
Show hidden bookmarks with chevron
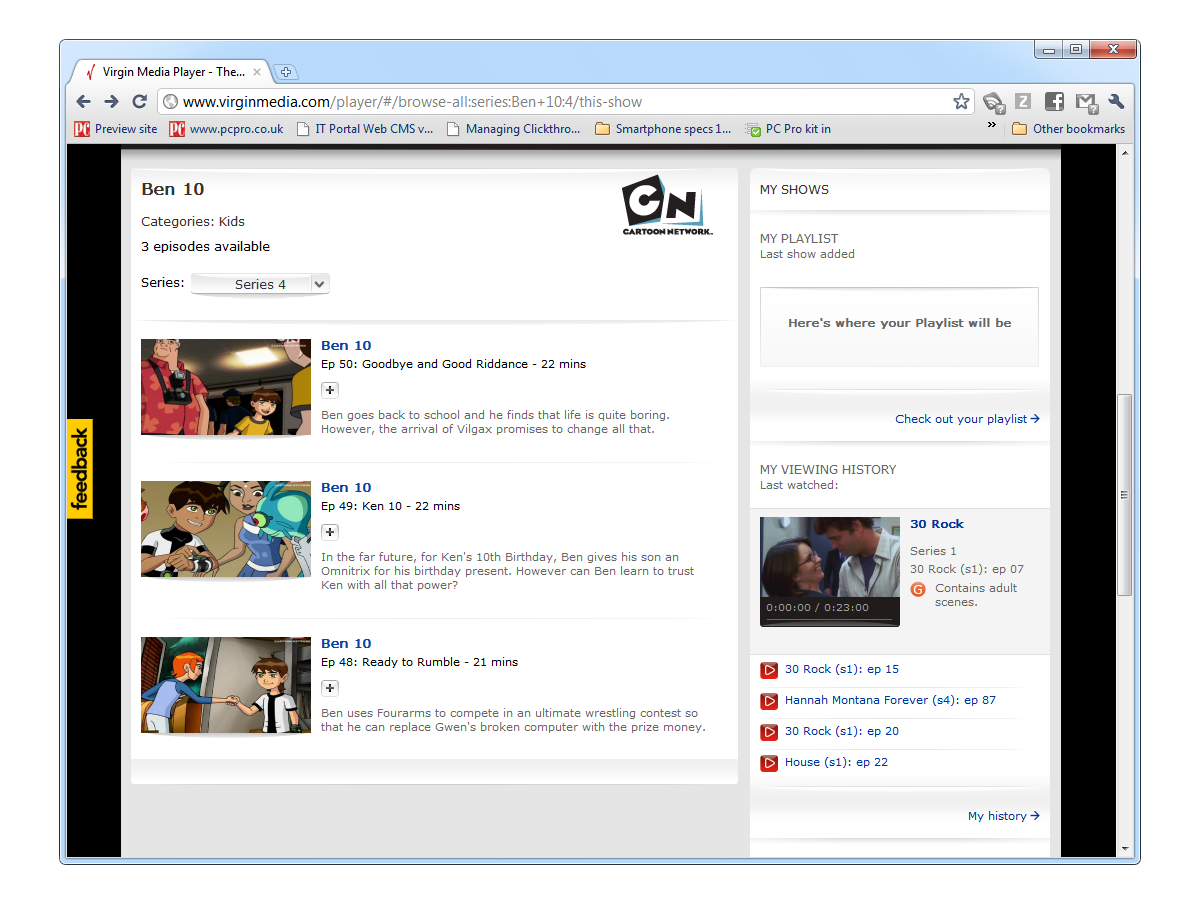992,126
